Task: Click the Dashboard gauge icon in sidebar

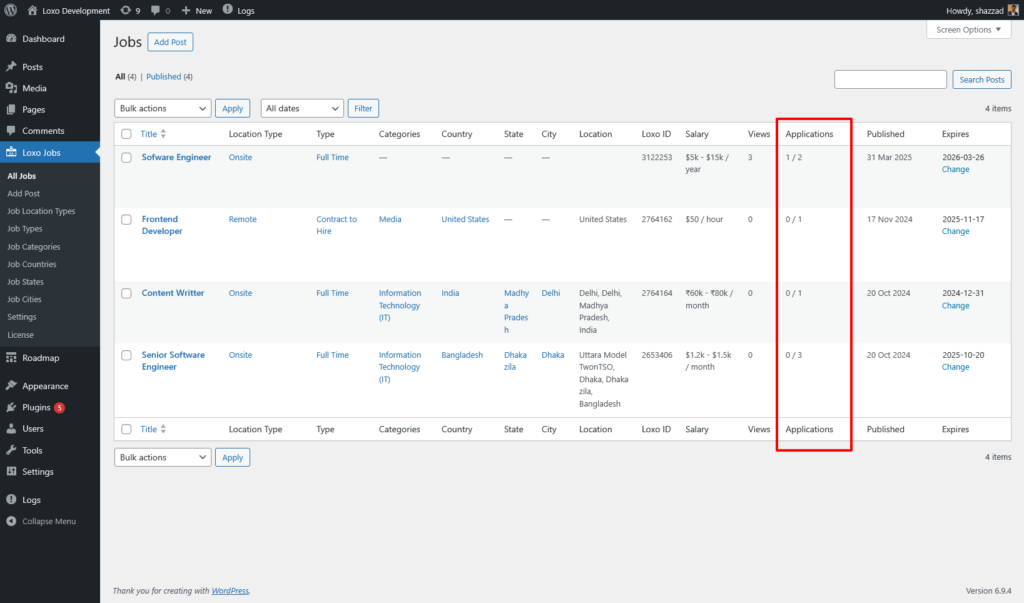Action: pos(11,39)
